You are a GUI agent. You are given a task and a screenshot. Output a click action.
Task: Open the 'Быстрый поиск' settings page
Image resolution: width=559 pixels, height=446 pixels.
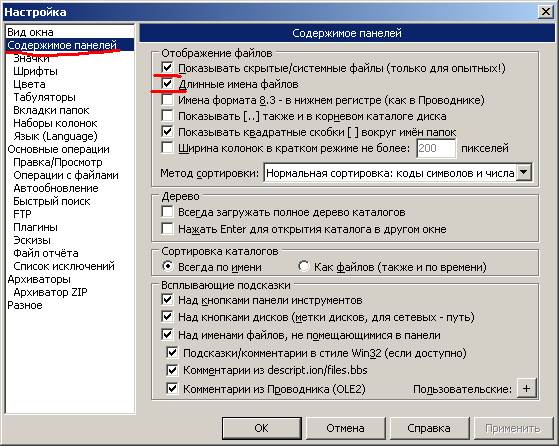pos(52,201)
